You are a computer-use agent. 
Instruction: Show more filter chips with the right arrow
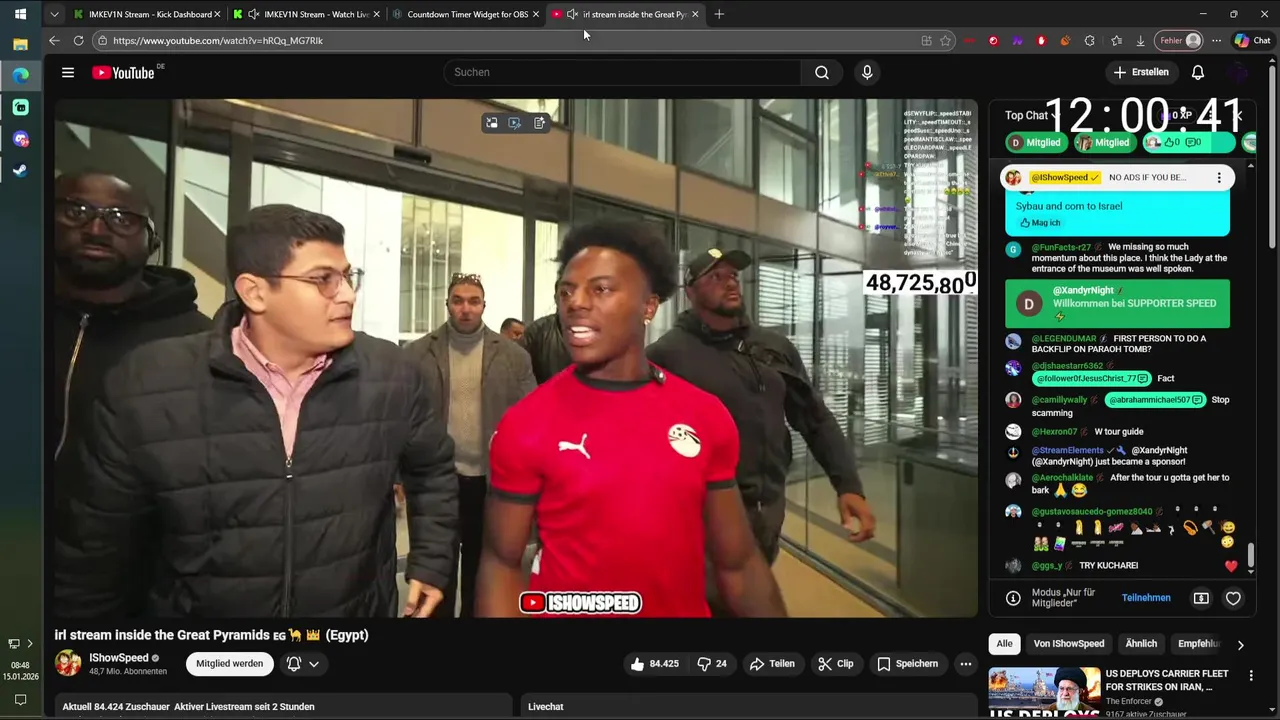point(1240,645)
